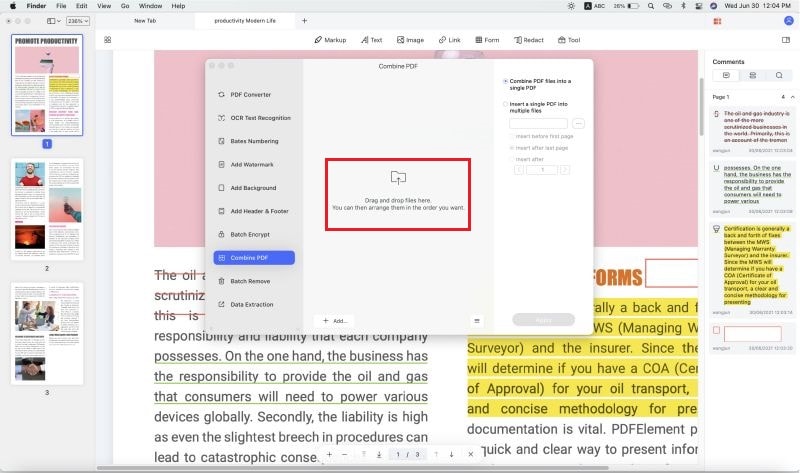Jump to first page icon
Screen dimensions: 800x473
pos(364,454)
